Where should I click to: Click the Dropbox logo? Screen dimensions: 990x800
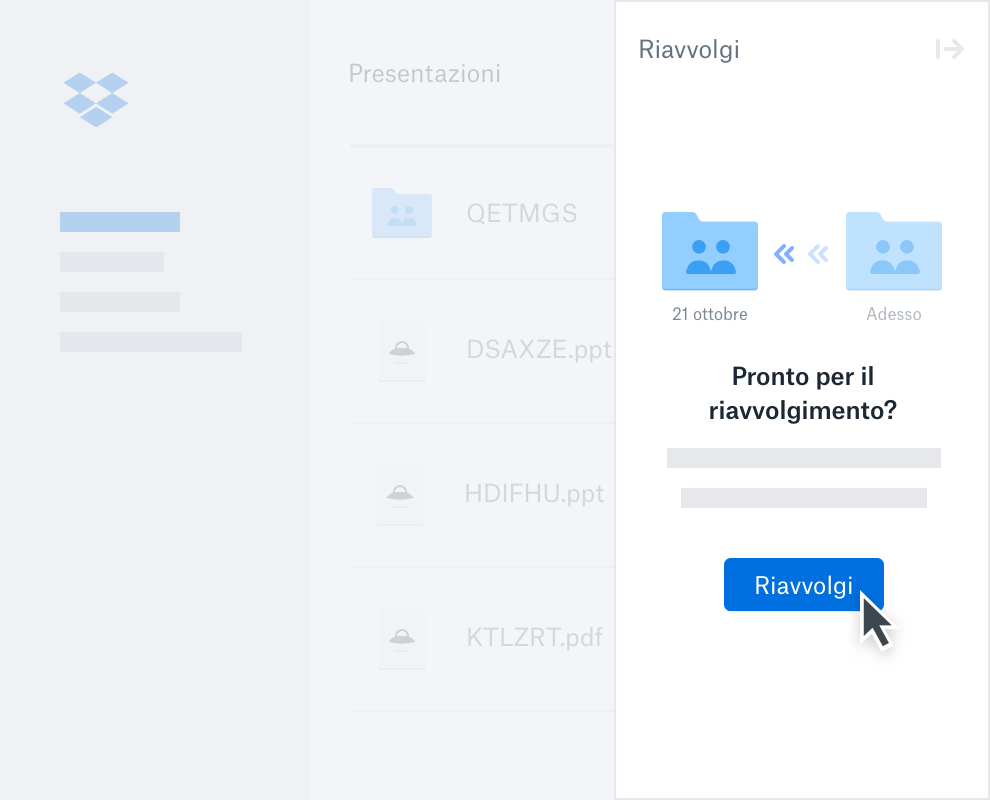[96, 100]
